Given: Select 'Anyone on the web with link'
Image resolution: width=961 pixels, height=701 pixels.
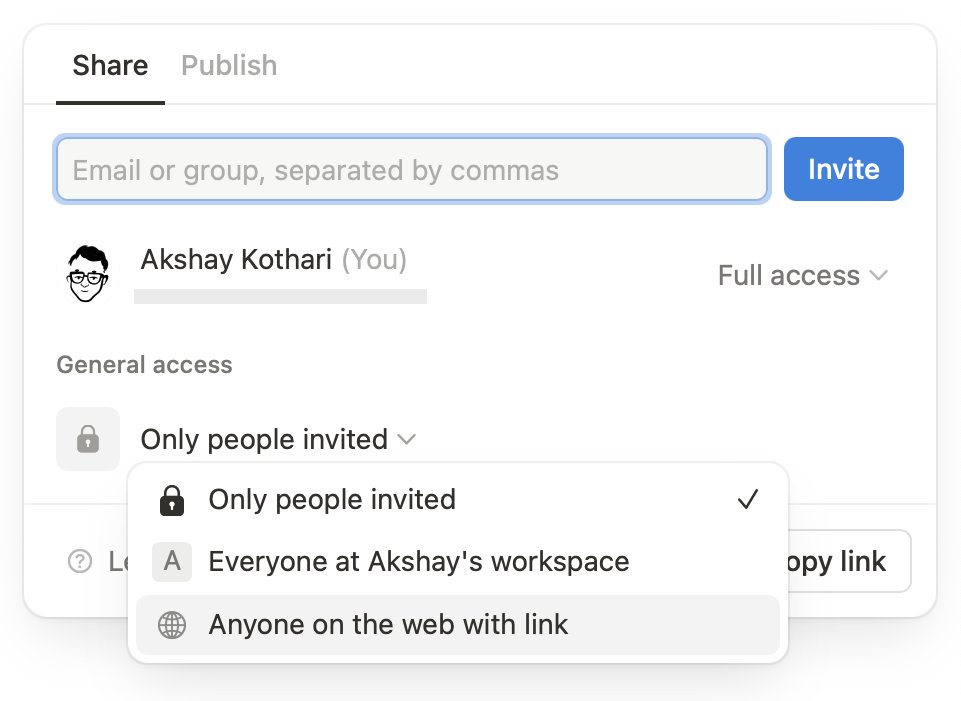Looking at the screenshot, I should 458,625.
